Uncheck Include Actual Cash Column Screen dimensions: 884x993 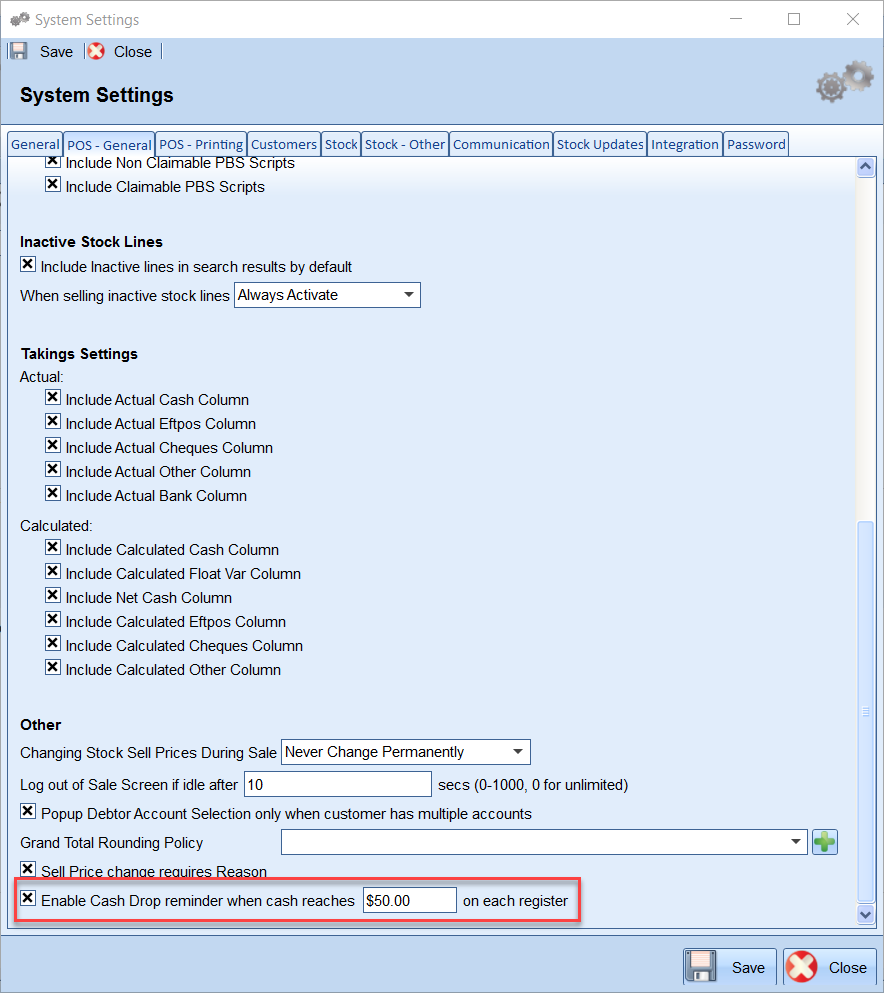[x=53, y=398]
